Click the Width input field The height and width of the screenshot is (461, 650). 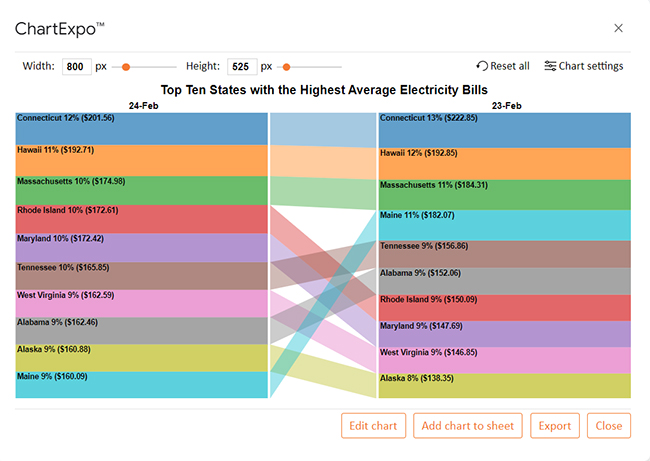click(x=77, y=66)
